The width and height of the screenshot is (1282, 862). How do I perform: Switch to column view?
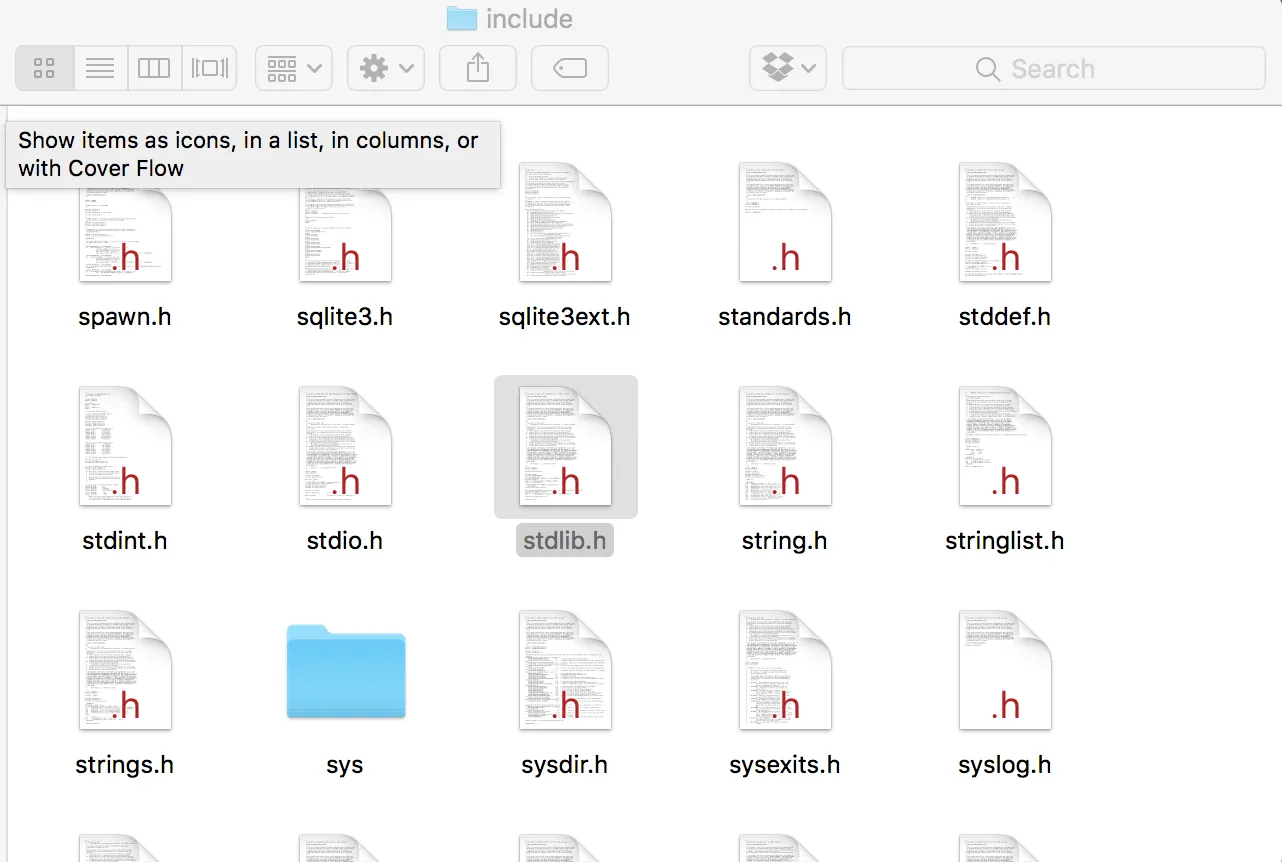(x=154, y=69)
